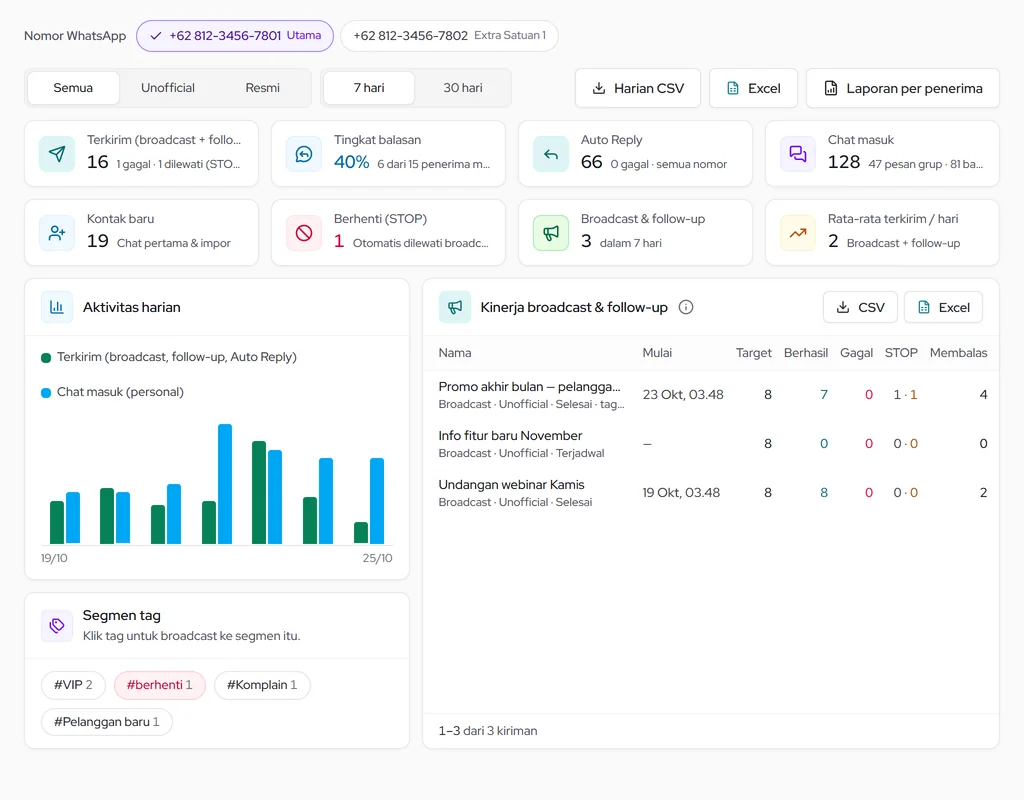This screenshot has height=800, width=1024.
Task: Click the reply arrow icon on Auto Reply card
Action: tap(551, 154)
